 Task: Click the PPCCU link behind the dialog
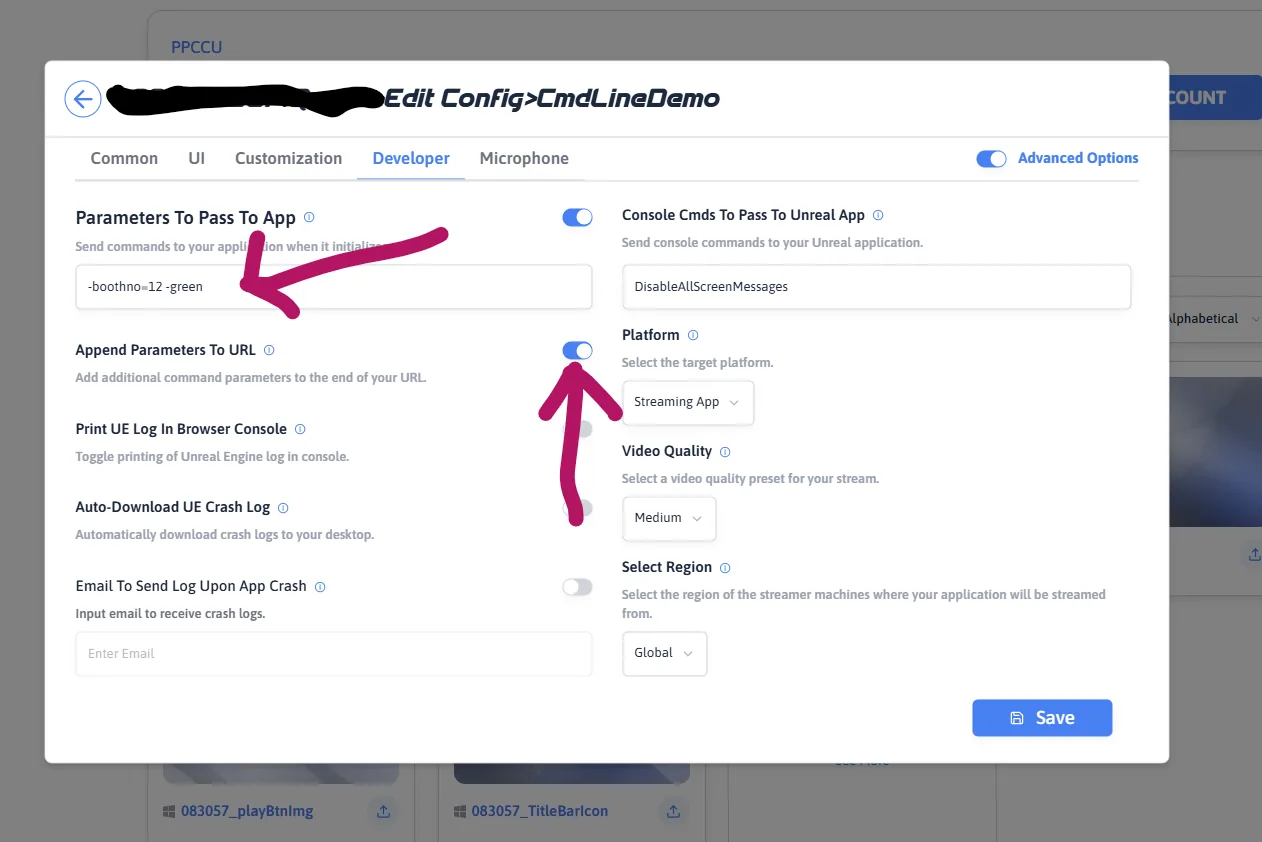click(x=197, y=47)
